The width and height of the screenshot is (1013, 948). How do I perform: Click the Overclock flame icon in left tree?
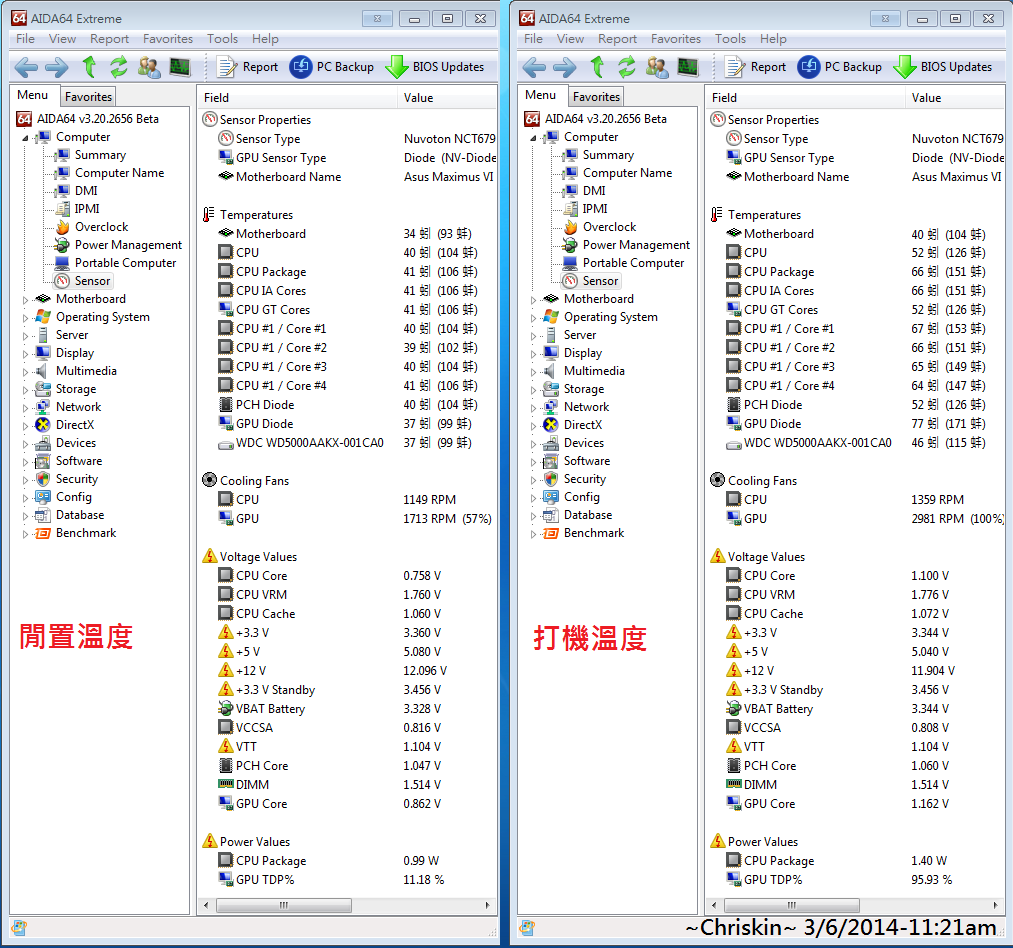click(x=63, y=227)
